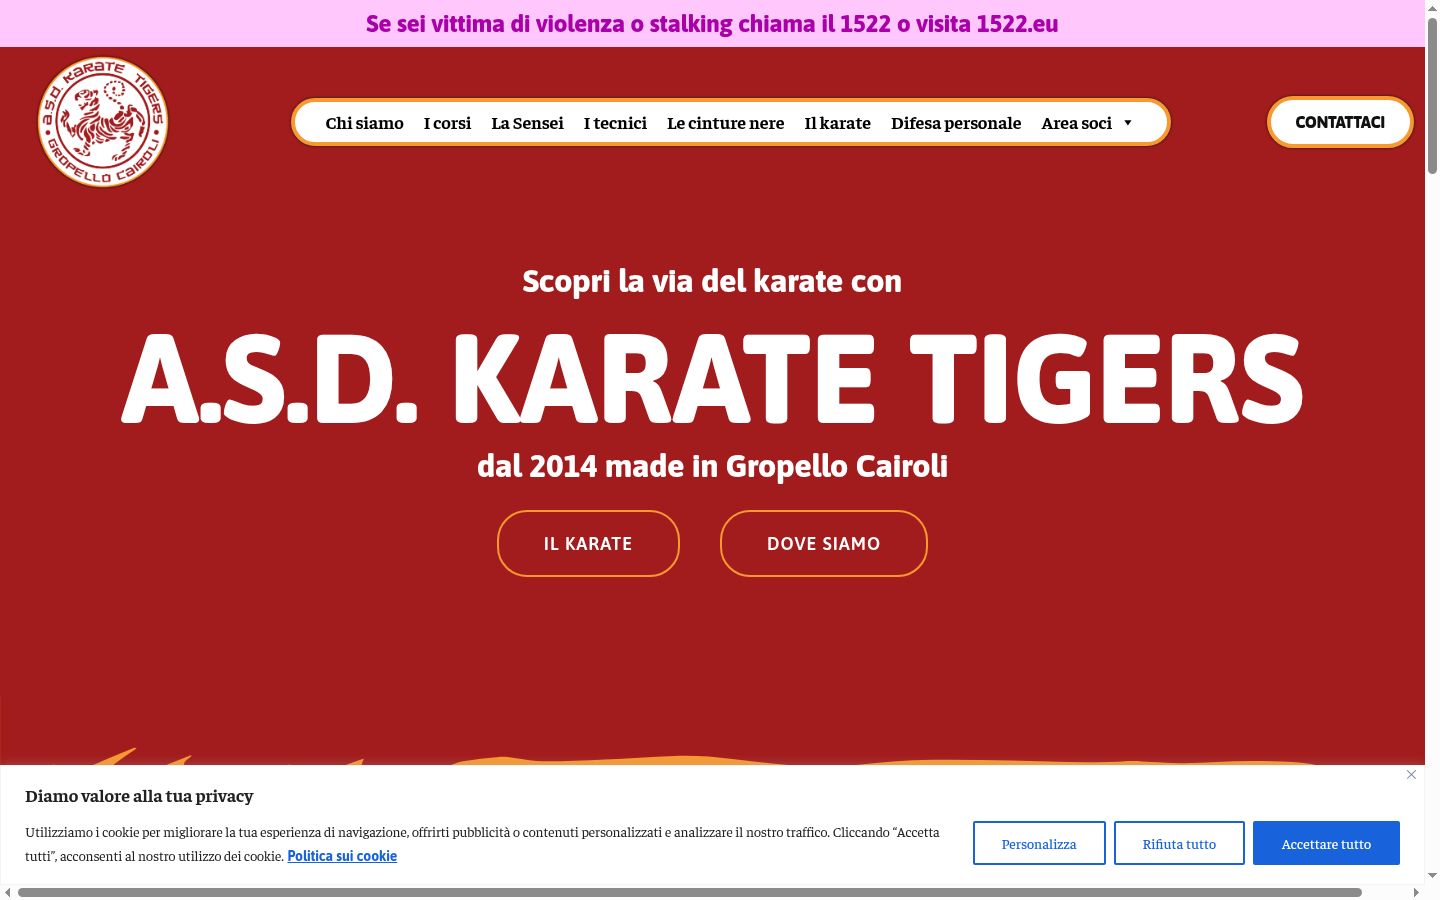Image resolution: width=1440 pixels, height=900 pixels.
Task: Go to I corsi page
Action: (x=447, y=123)
